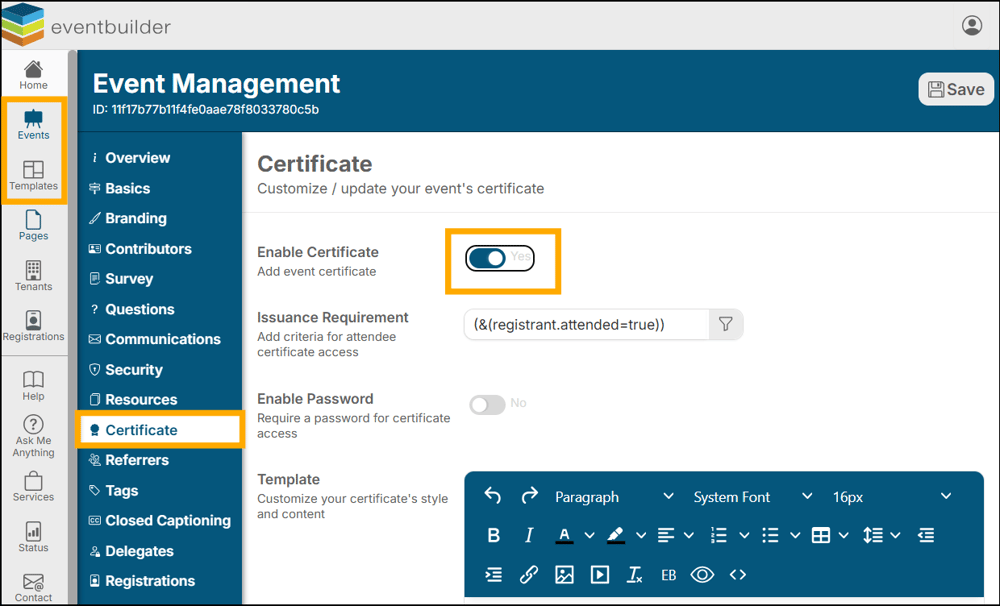Open Security menu item

click(x=159, y=370)
